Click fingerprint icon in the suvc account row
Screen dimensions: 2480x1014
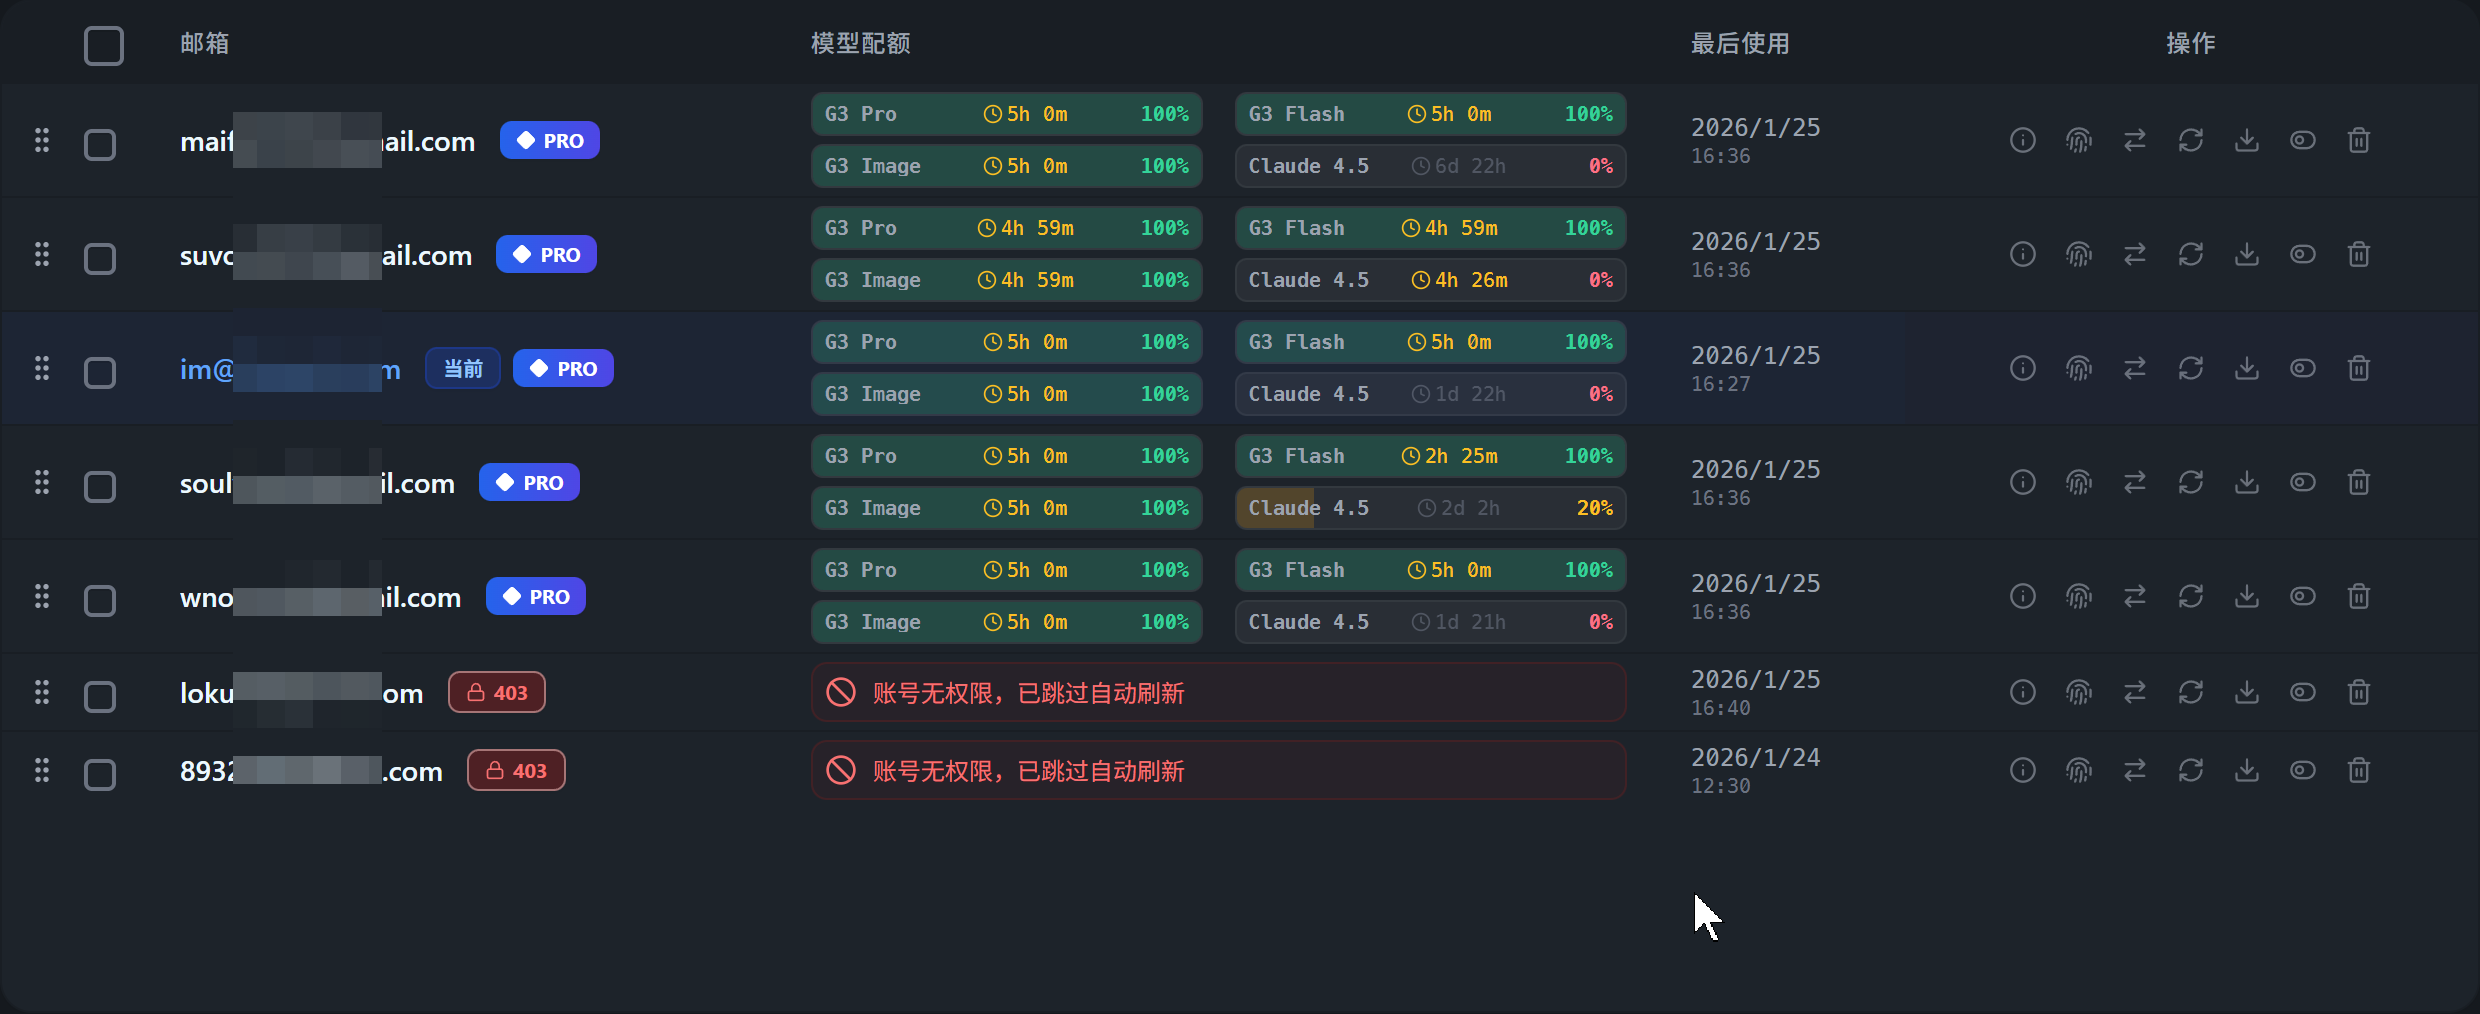click(x=2079, y=255)
